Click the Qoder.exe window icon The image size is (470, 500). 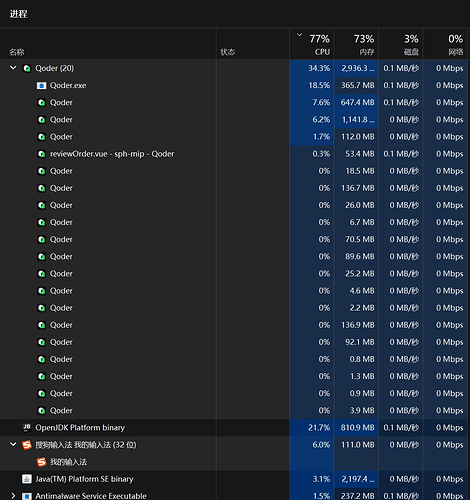click(x=41, y=86)
